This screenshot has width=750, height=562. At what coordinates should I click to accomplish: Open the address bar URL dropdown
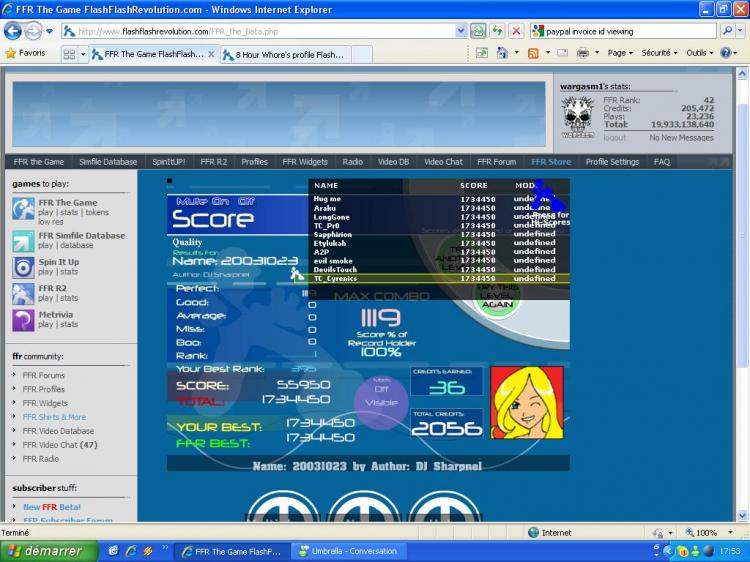(460, 31)
